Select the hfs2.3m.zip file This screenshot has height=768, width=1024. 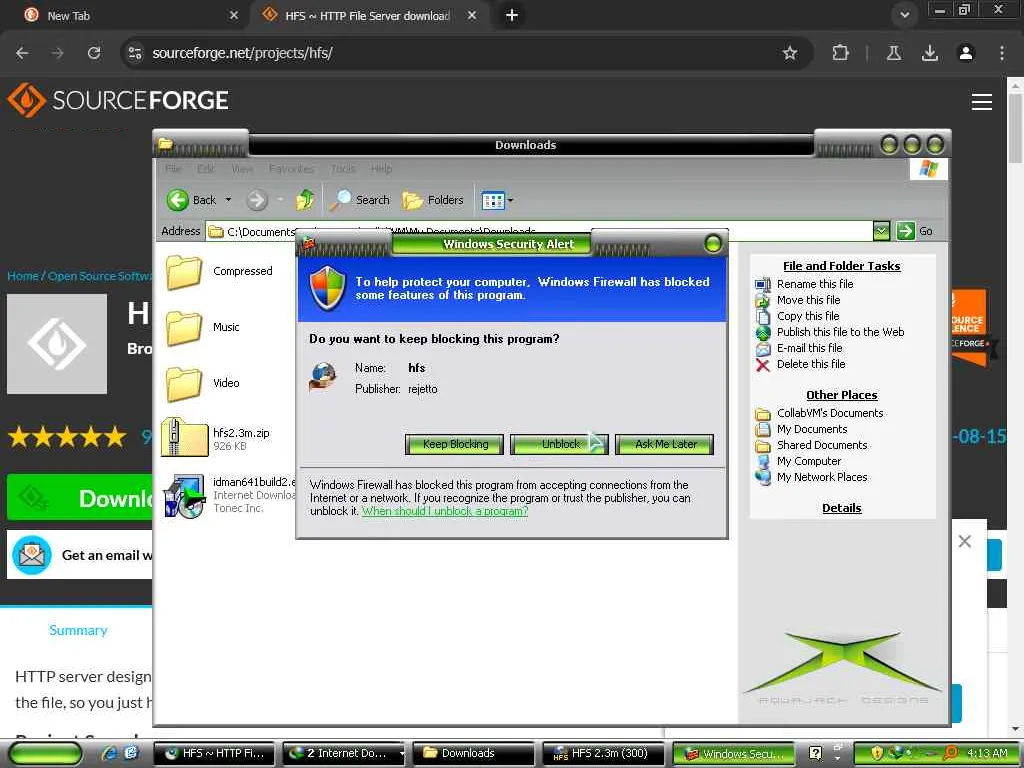click(x=216, y=438)
